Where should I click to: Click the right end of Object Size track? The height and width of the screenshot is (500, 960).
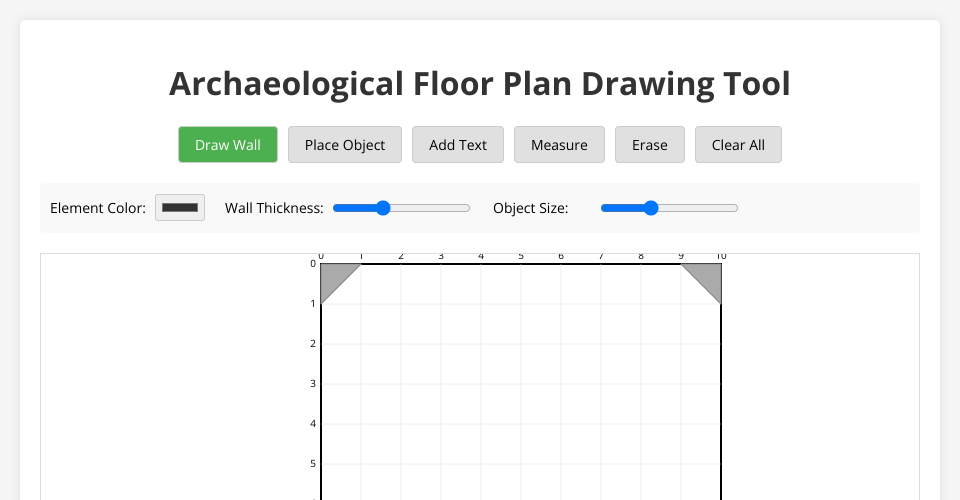tap(735, 208)
